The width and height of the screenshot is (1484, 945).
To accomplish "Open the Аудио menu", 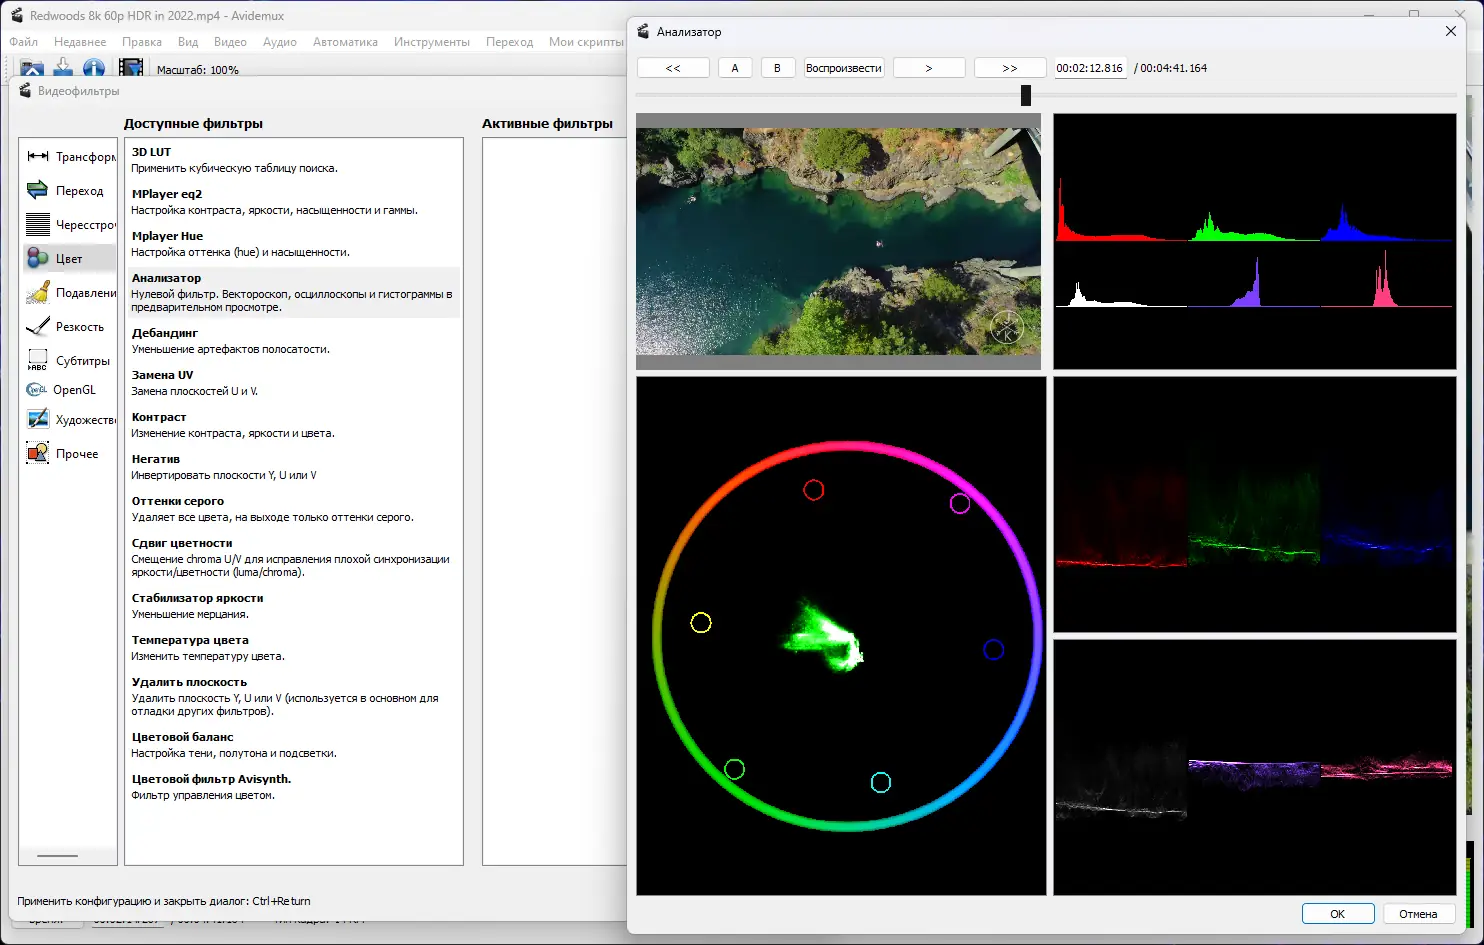I will tap(279, 42).
